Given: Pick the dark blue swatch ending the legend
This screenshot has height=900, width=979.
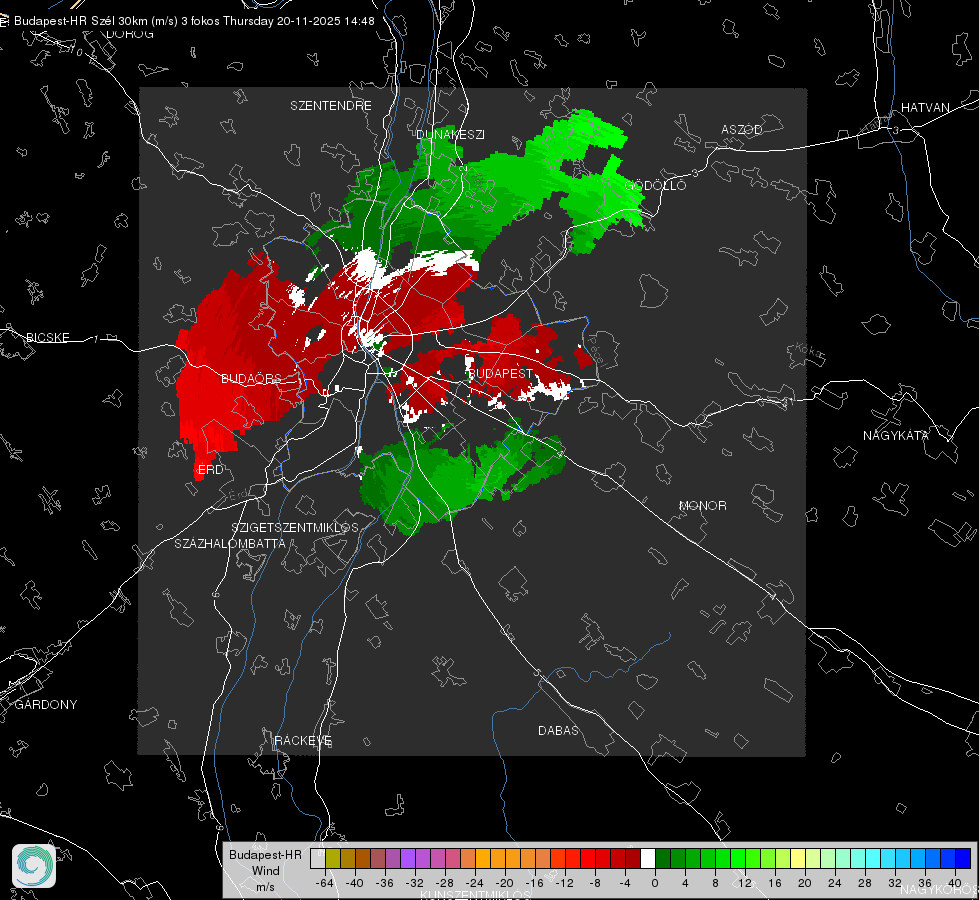Looking at the screenshot, I should tap(963, 858).
